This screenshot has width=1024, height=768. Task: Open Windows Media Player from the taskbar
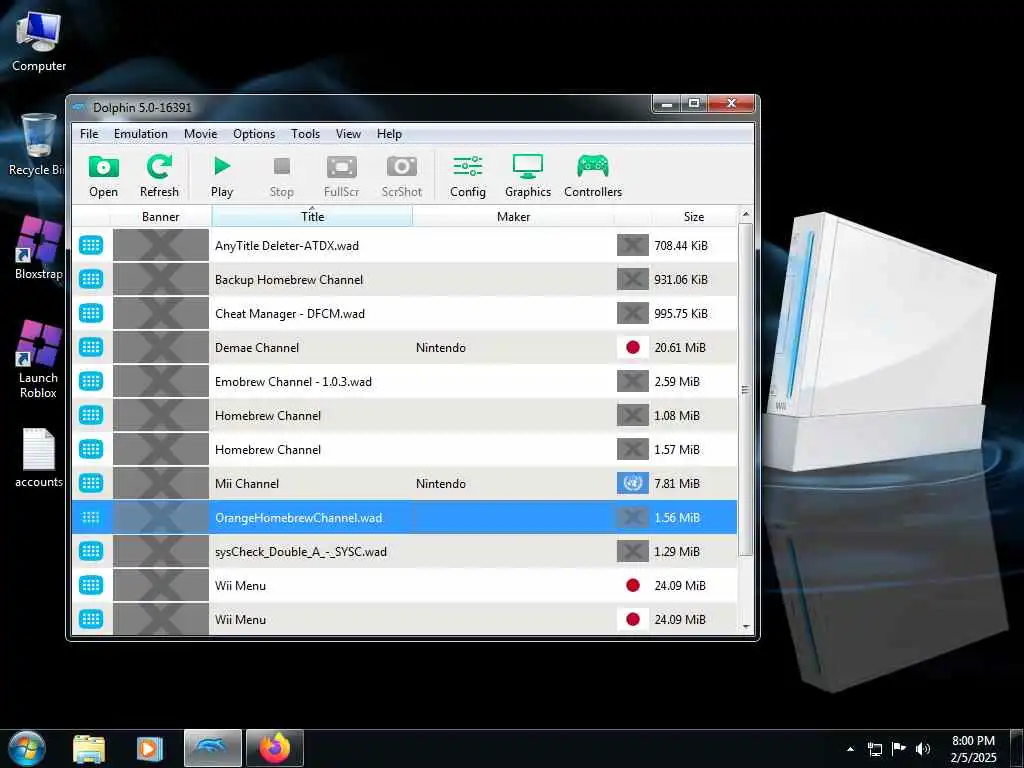tap(150, 749)
